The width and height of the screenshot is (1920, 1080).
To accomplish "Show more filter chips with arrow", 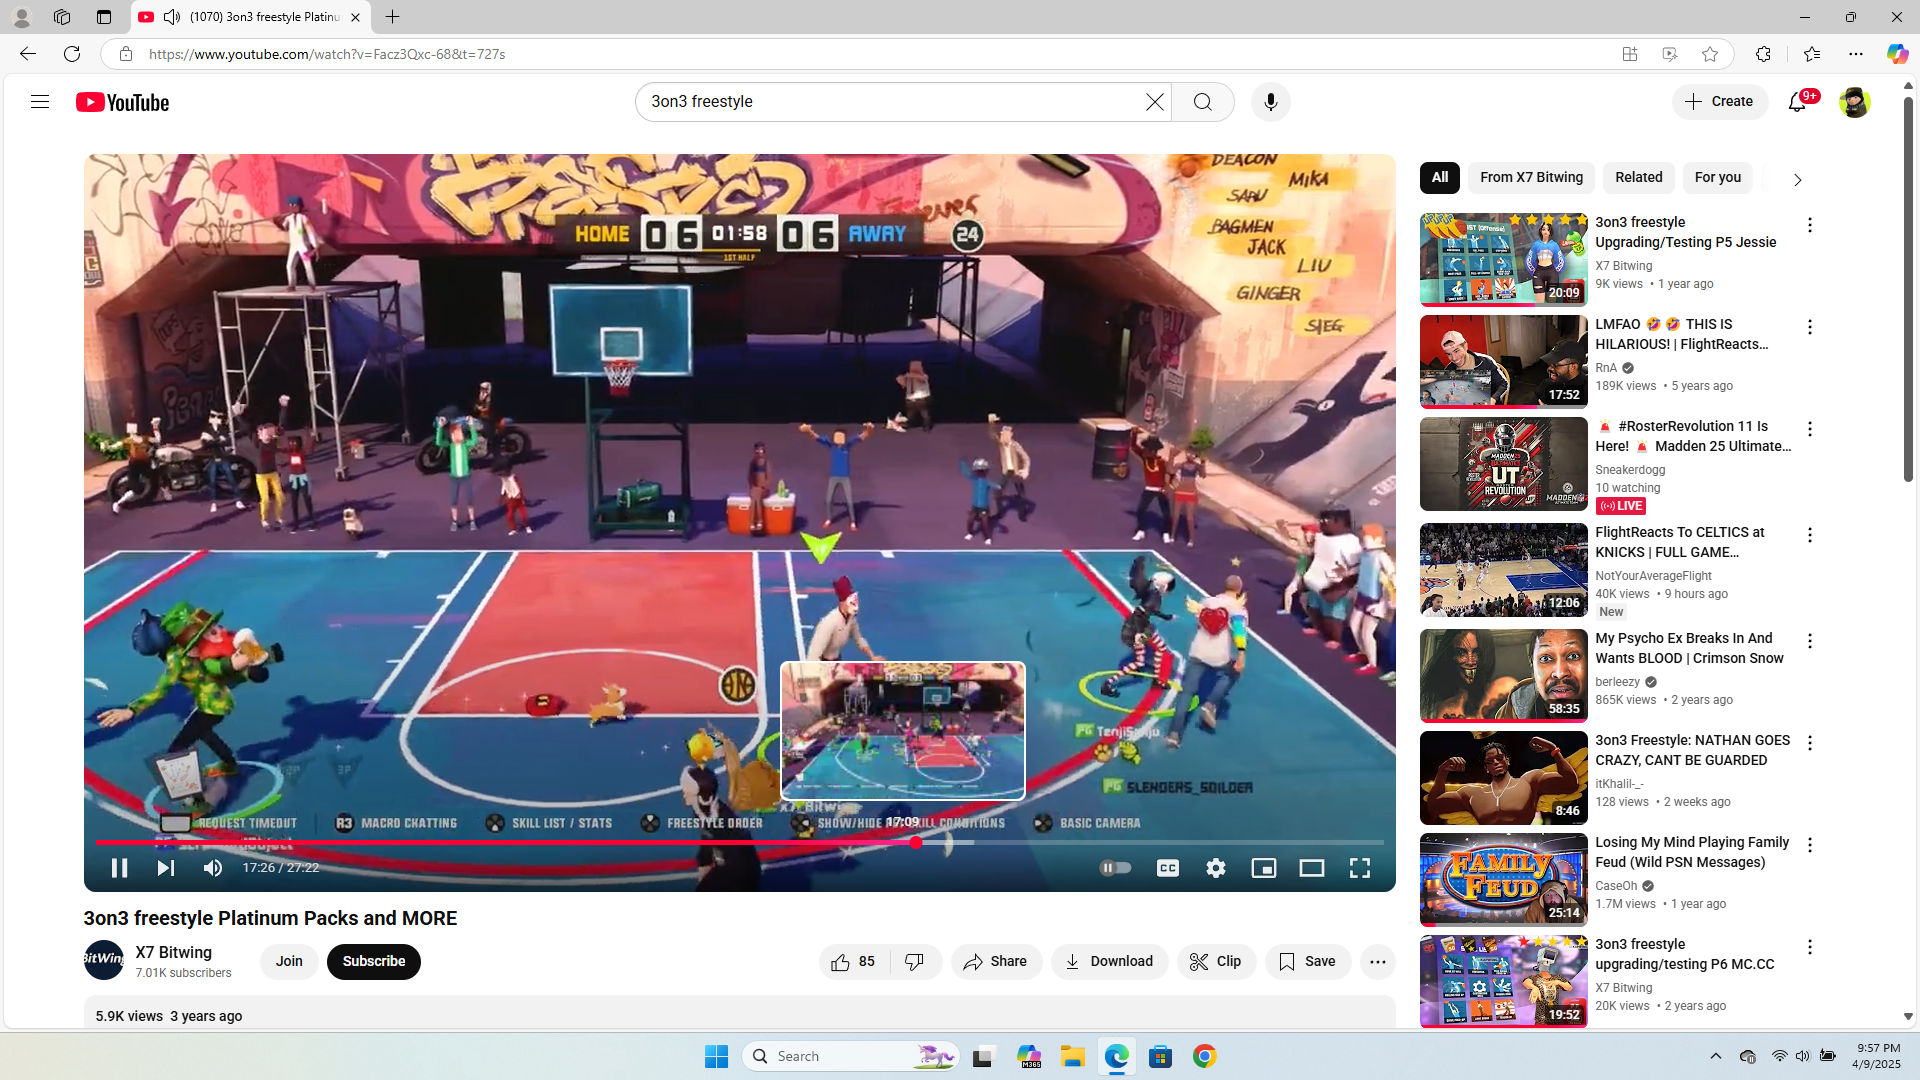I will click(x=1797, y=180).
